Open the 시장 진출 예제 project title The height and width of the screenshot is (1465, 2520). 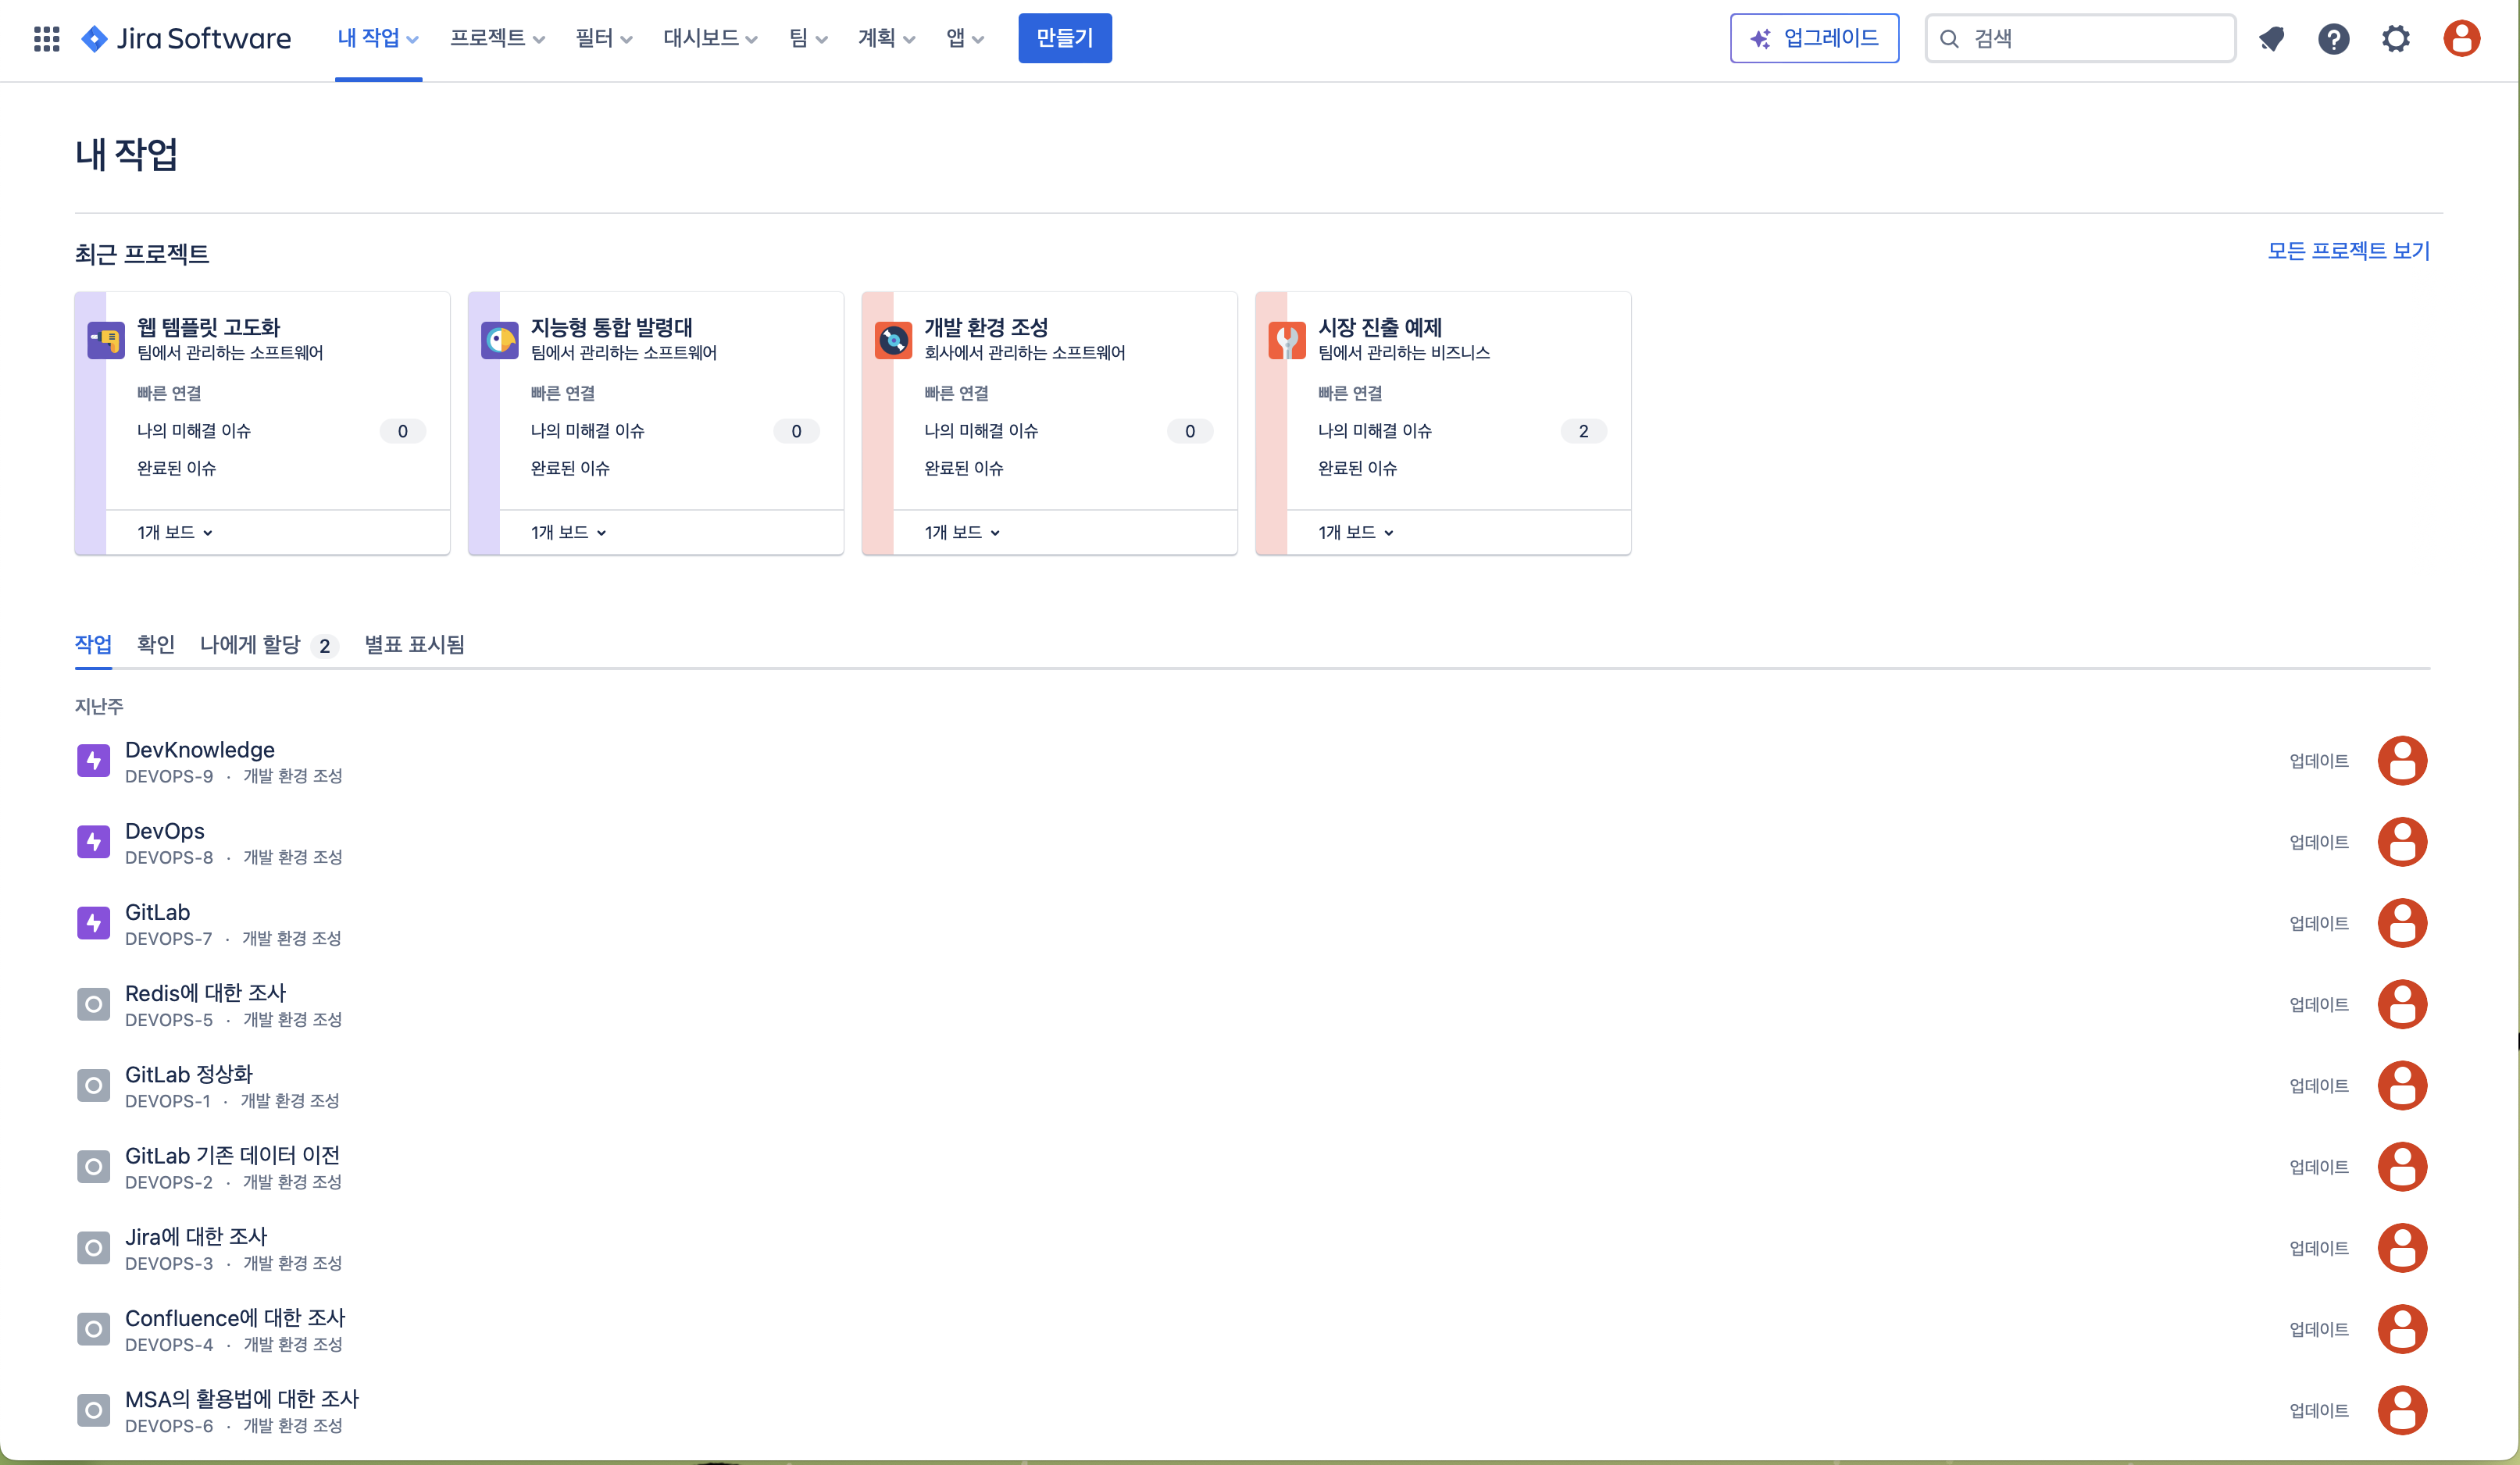tap(1380, 327)
